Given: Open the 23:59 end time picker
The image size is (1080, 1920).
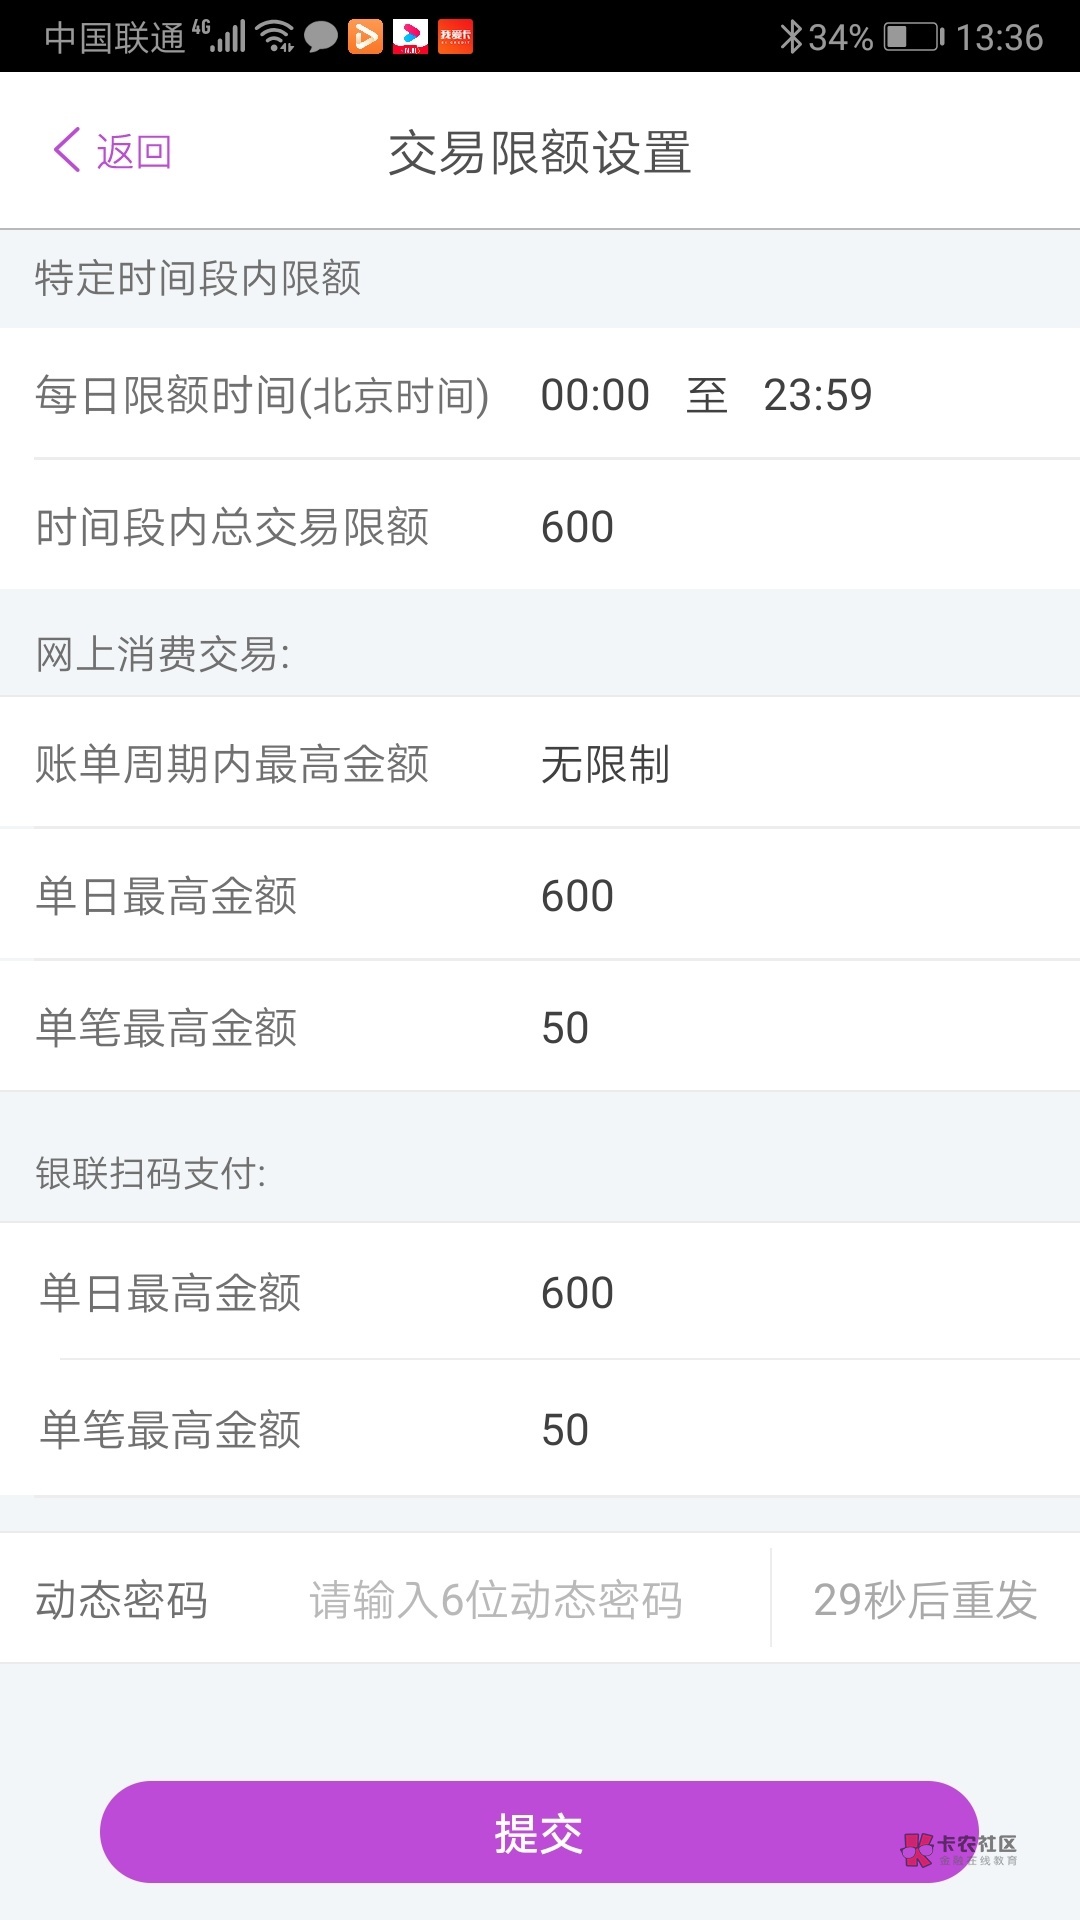Looking at the screenshot, I should pyautogui.click(x=818, y=395).
